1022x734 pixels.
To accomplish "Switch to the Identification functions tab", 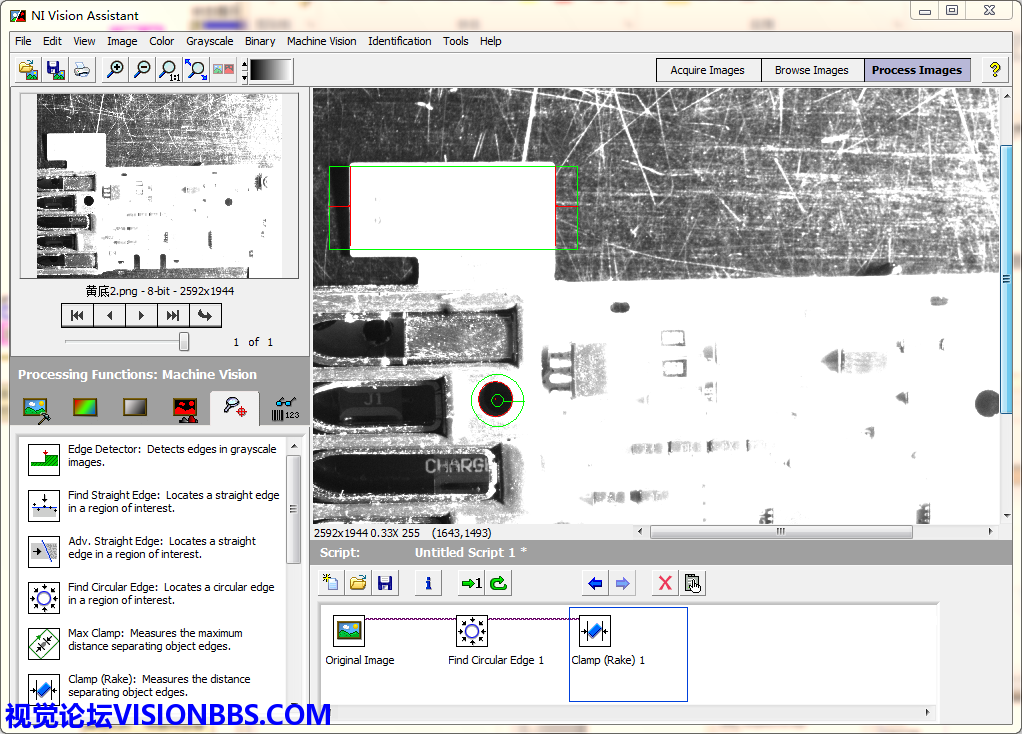I will [x=286, y=408].
